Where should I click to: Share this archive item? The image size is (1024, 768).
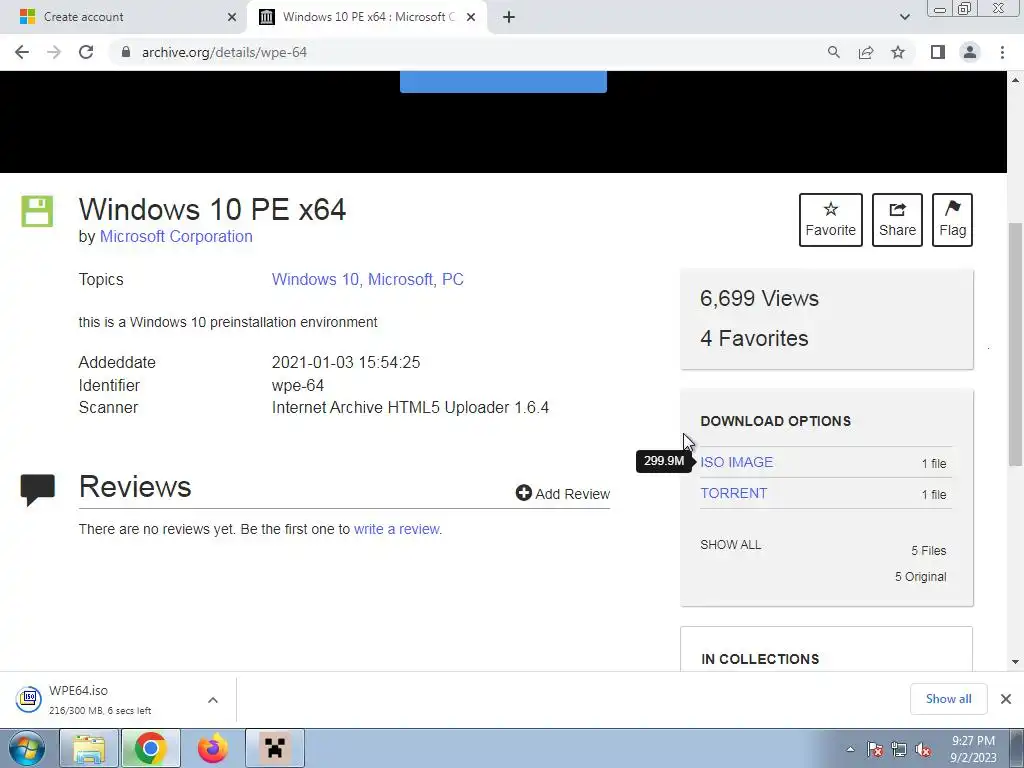pos(897,219)
